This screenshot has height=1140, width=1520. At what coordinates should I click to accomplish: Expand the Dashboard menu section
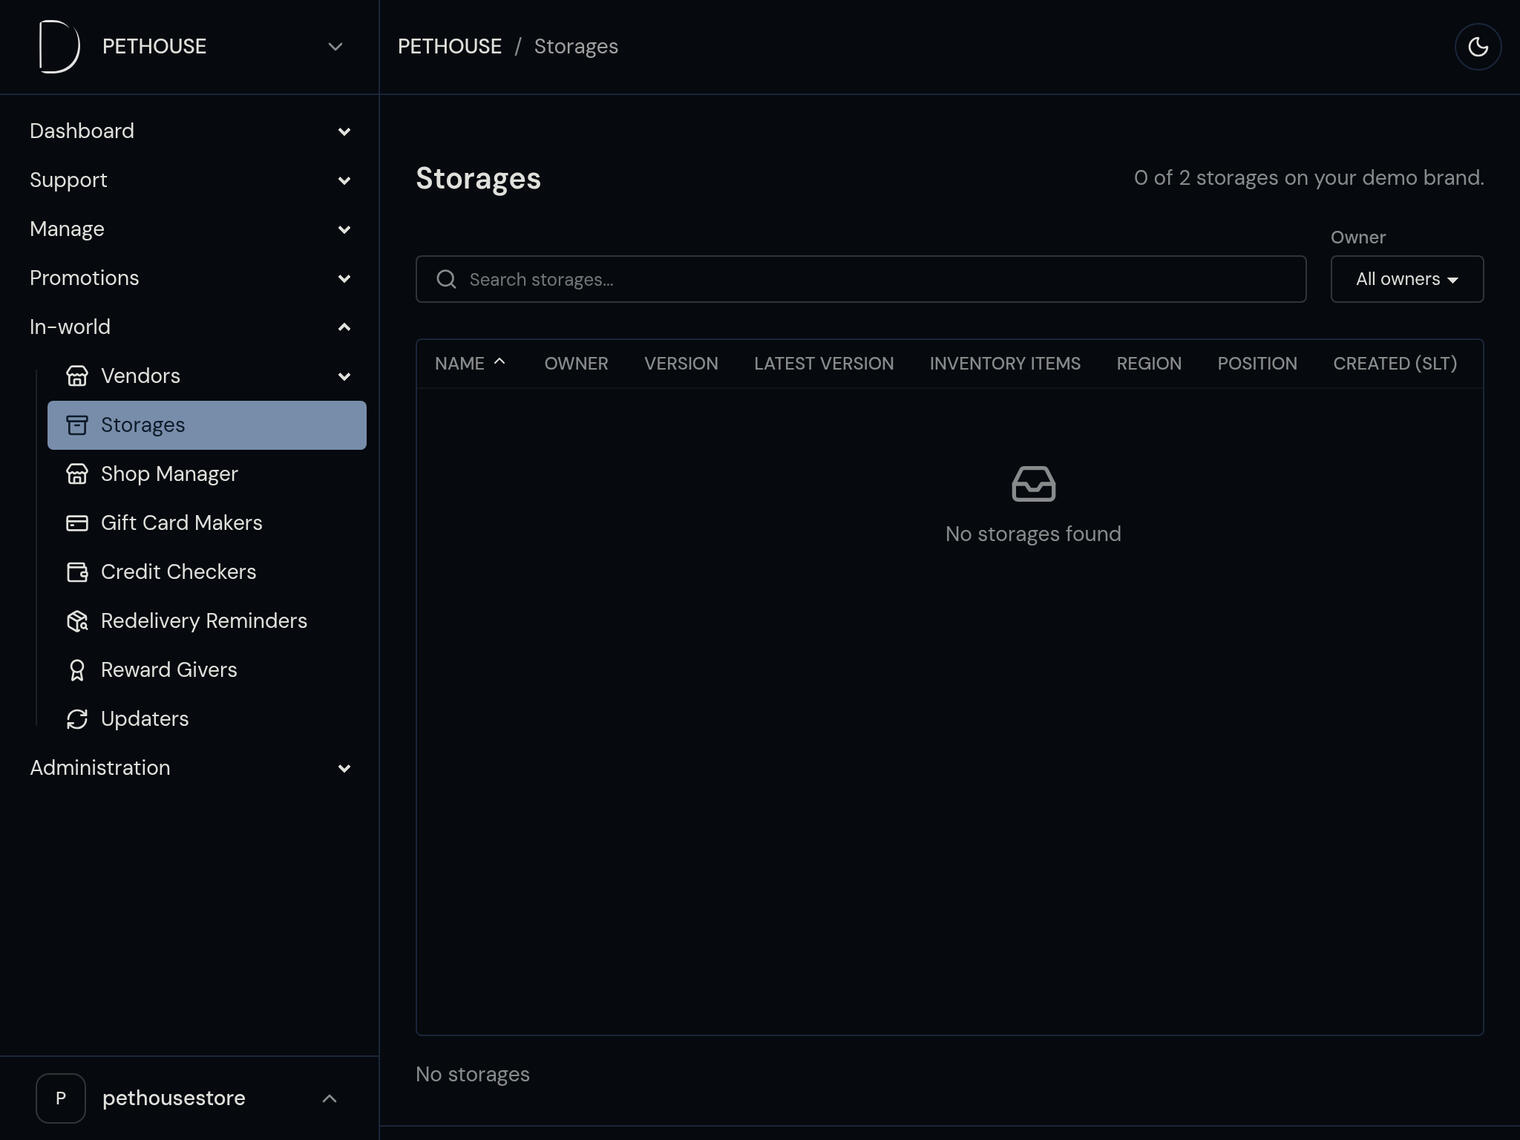click(x=190, y=131)
